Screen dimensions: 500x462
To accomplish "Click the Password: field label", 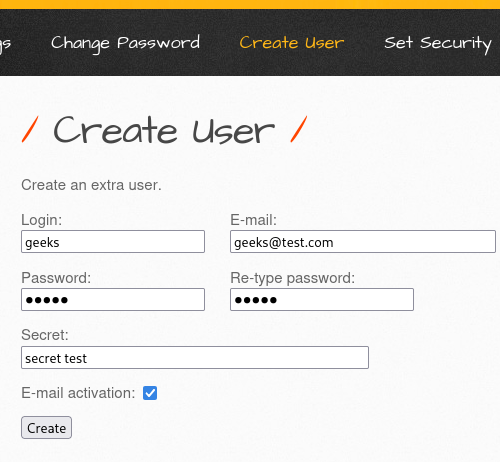I will click(56, 278).
